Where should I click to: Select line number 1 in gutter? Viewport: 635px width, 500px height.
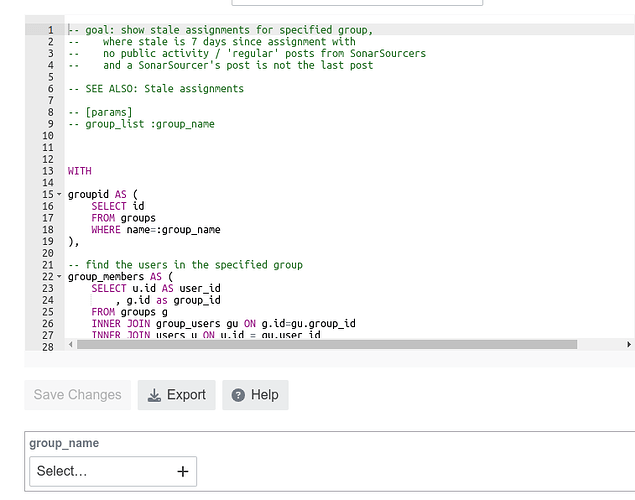point(51,30)
